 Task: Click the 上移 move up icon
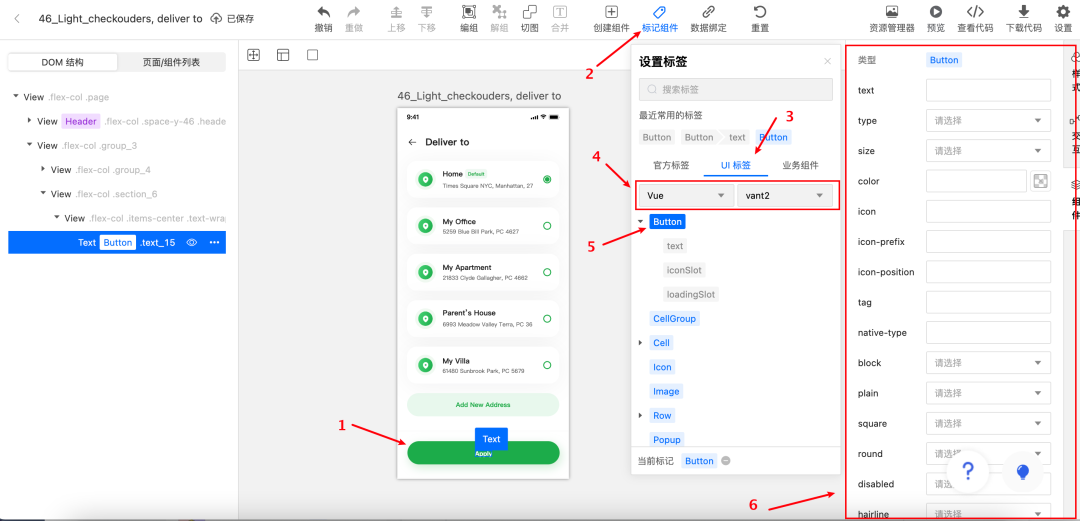[x=397, y=12]
